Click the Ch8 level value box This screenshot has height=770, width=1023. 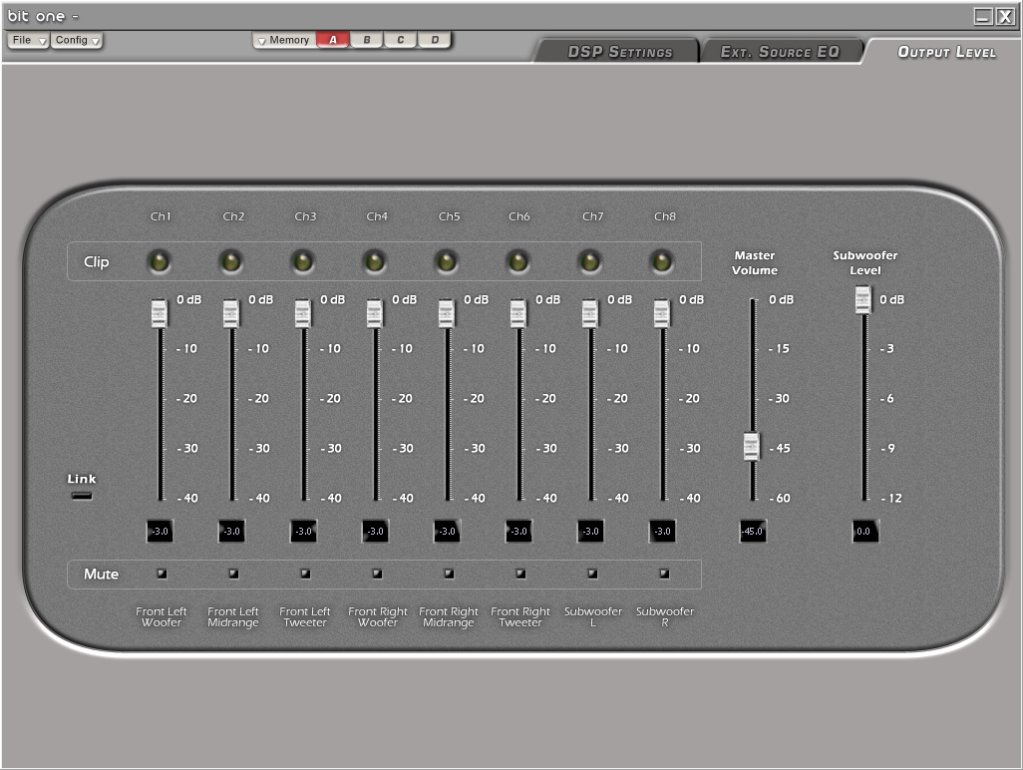662,531
